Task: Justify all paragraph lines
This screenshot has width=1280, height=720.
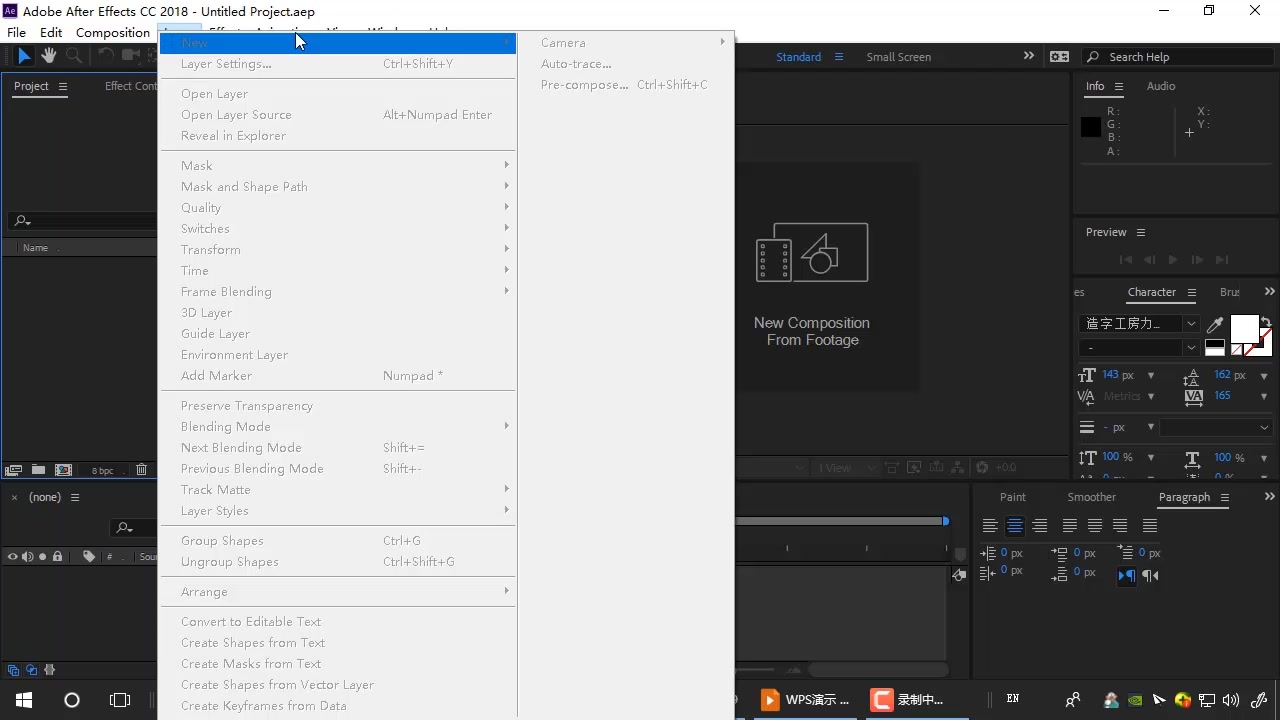Action: 1150,526
